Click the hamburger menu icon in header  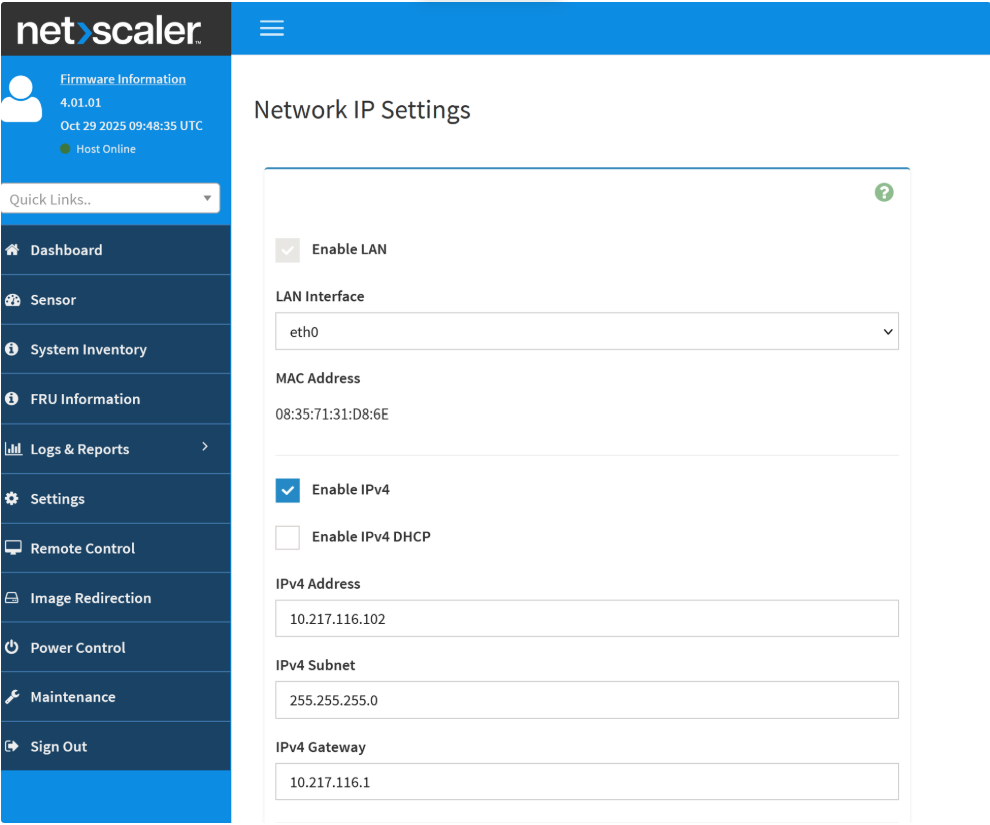pos(272,28)
